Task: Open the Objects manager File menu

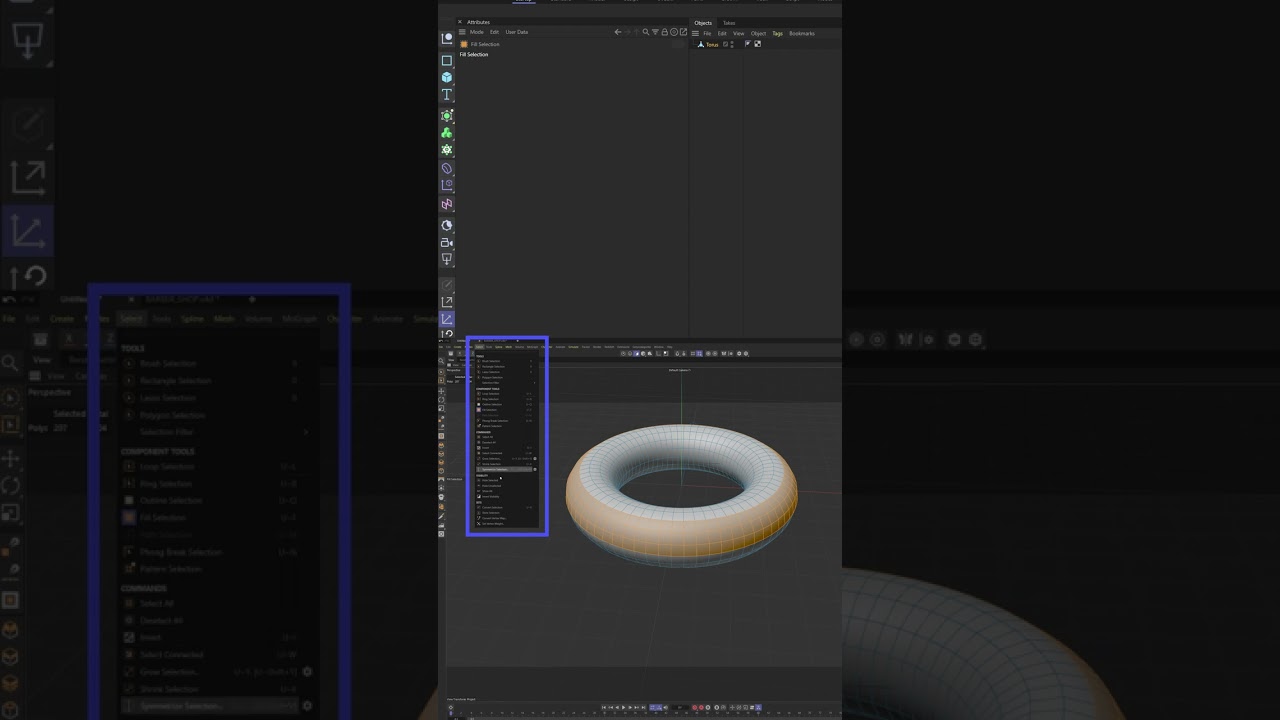Action: [707, 33]
